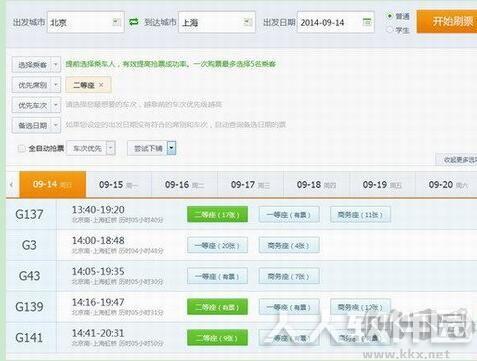Switch to the 09-17 date tab
This screenshot has width=477, height=361.
tap(250, 184)
